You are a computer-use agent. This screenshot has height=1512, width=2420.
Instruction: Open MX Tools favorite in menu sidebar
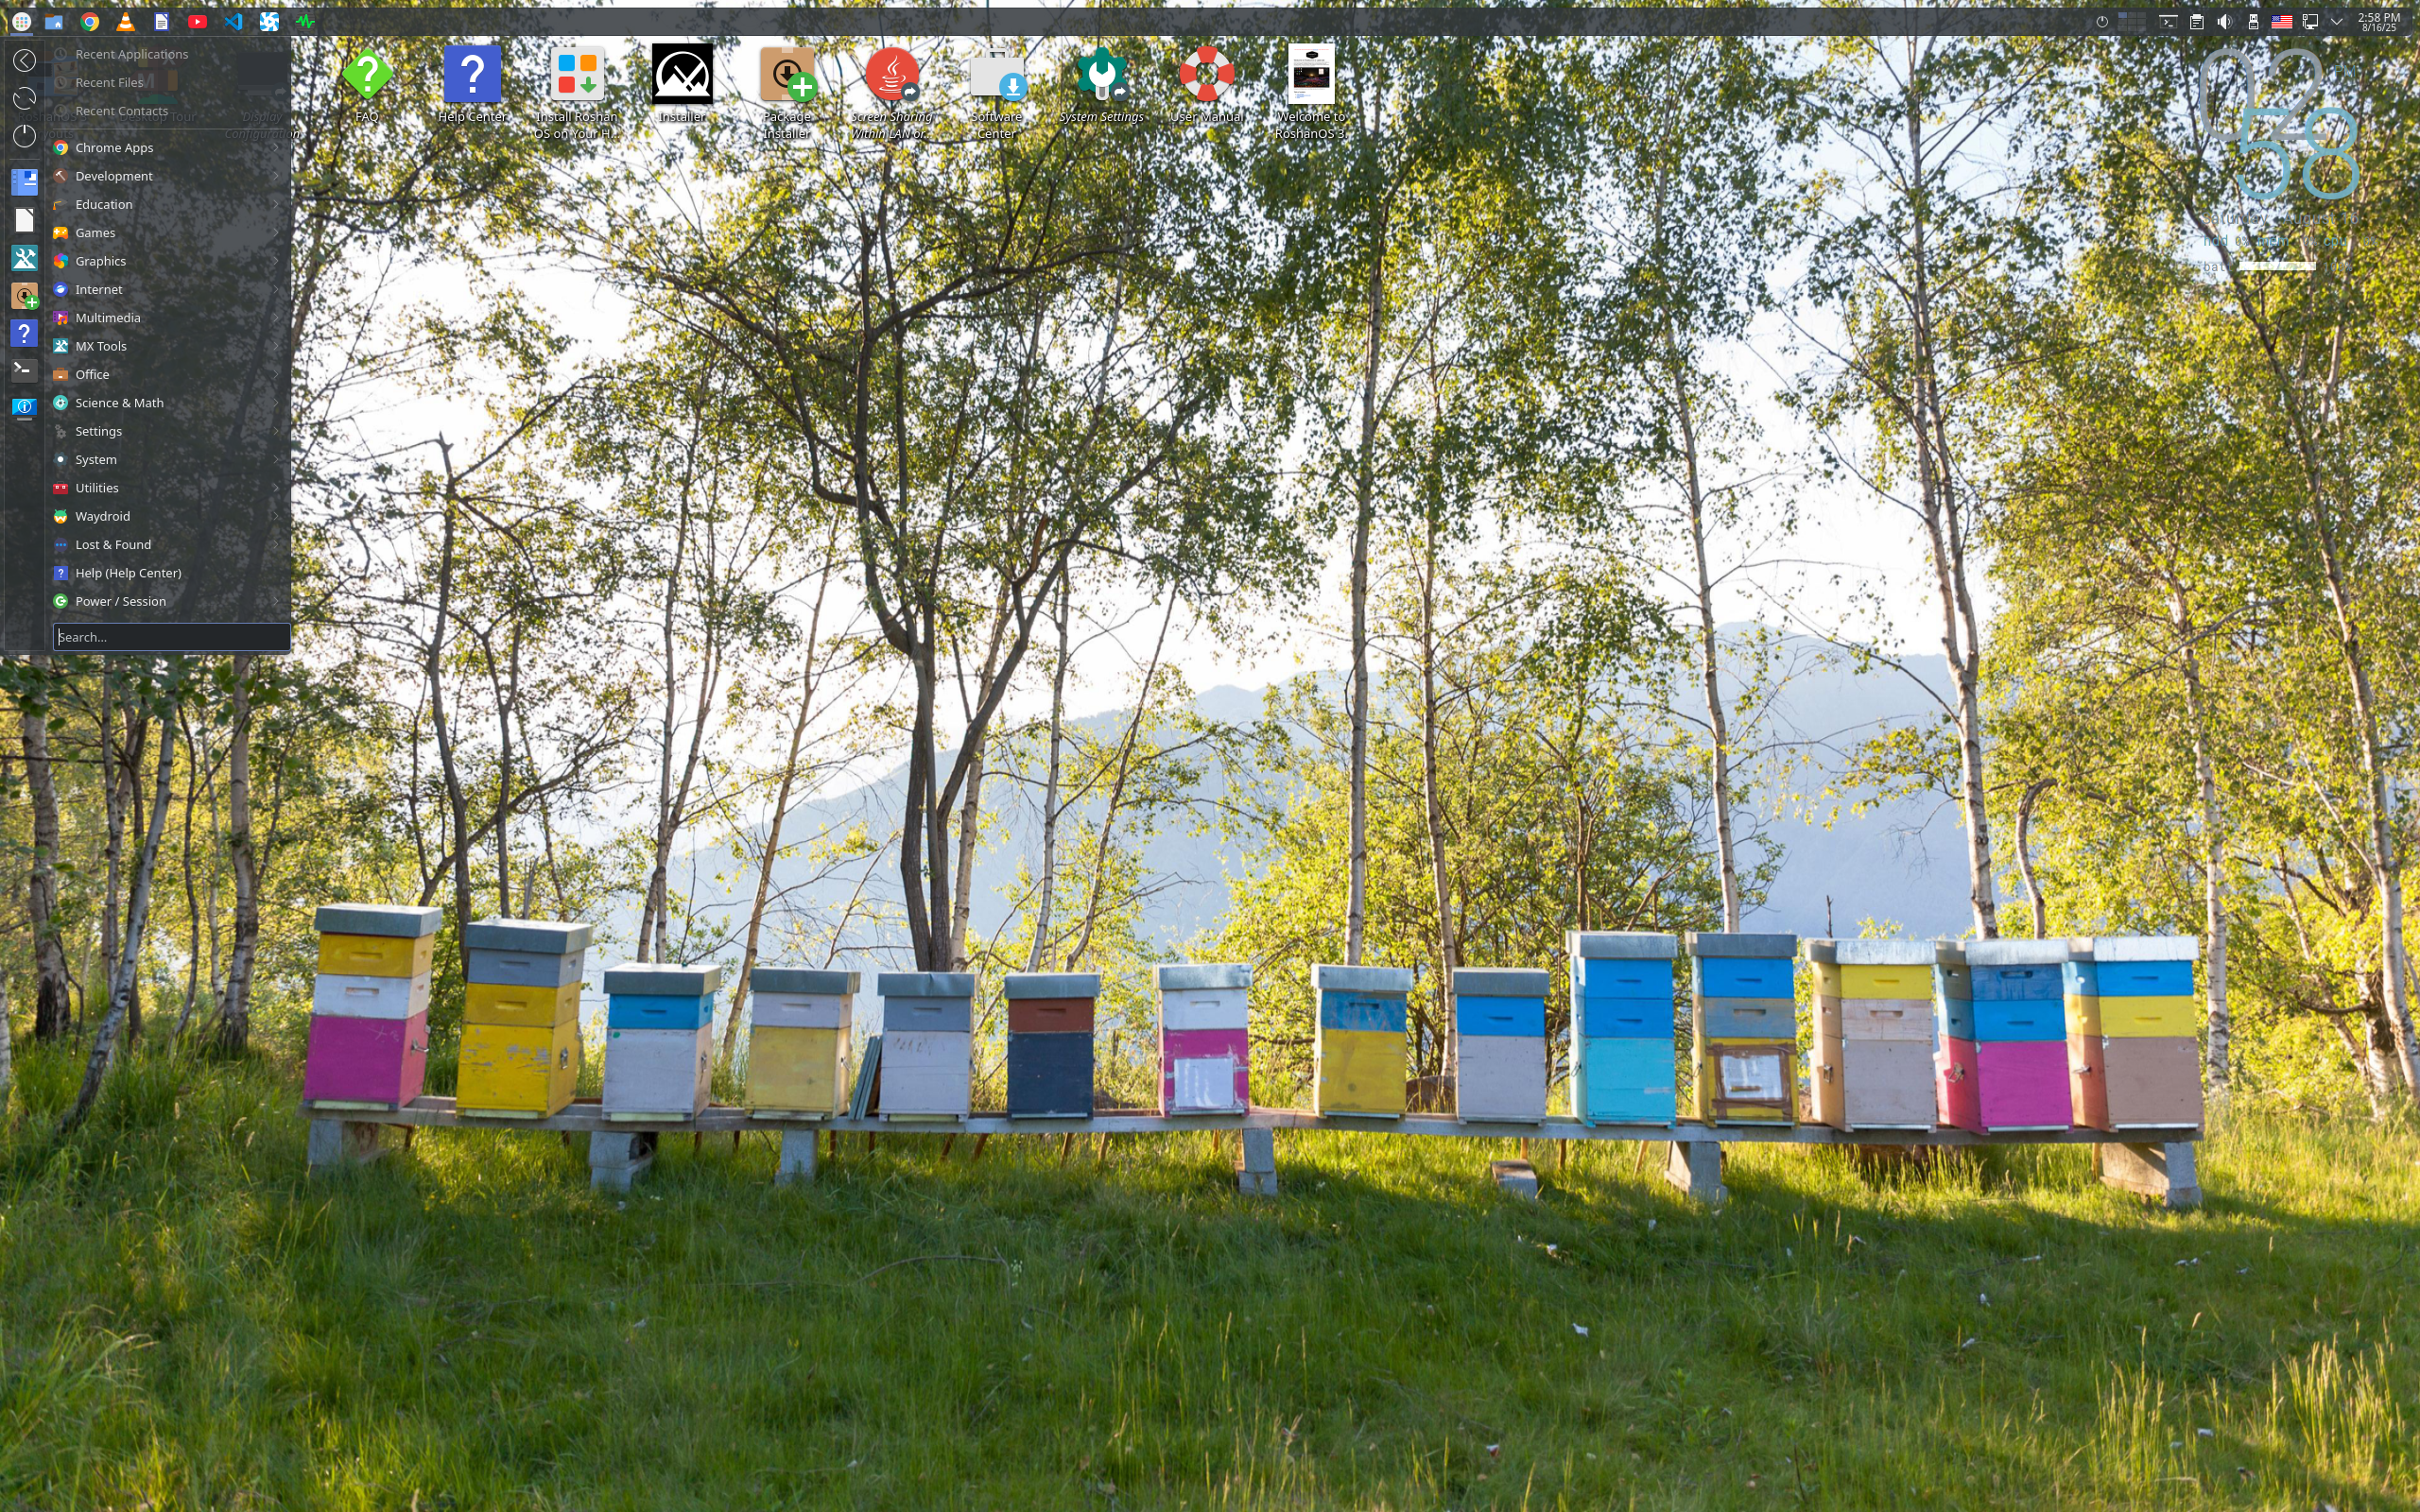(24, 258)
